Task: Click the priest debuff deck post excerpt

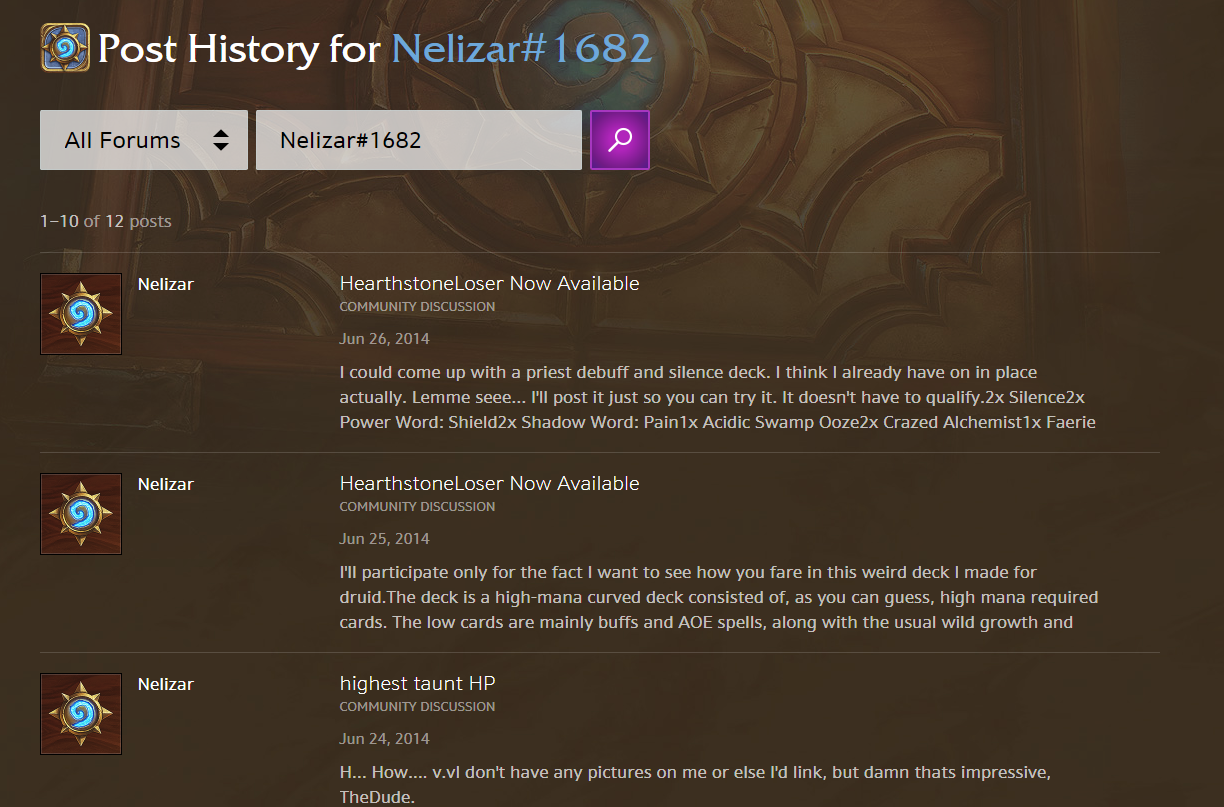Action: coord(717,397)
